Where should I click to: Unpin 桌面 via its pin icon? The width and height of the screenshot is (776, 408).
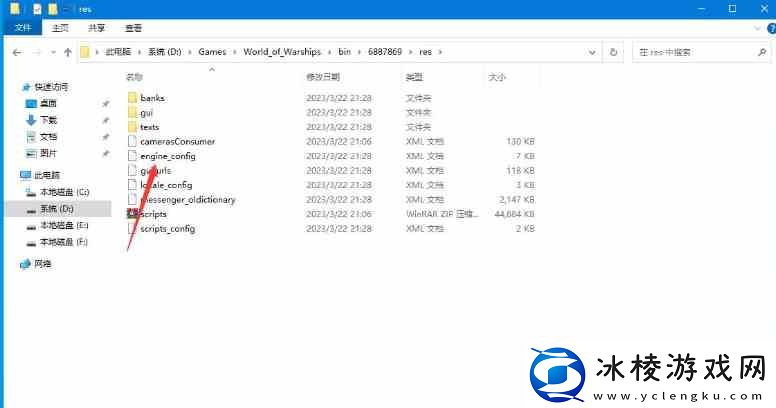(x=105, y=103)
